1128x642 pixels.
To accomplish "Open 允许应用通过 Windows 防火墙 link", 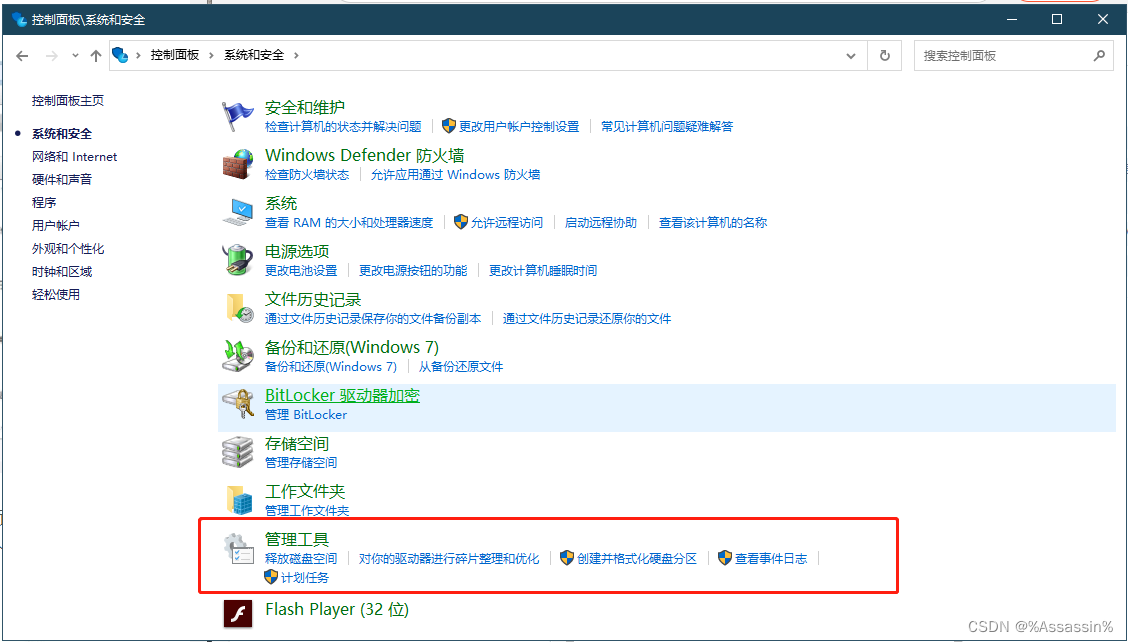I will pyautogui.click(x=455, y=175).
